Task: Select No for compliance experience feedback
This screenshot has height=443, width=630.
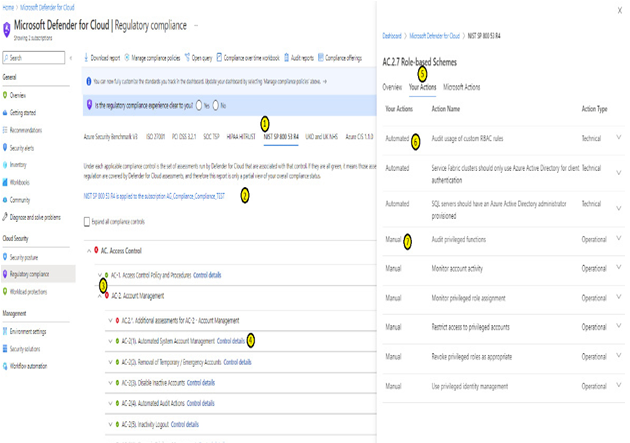Action: (x=216, y=106)
